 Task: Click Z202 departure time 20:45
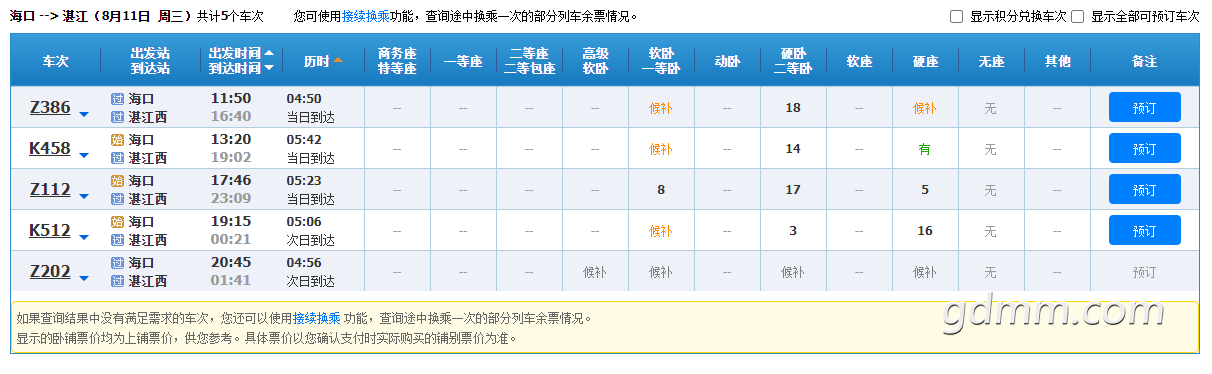(231, 263)
